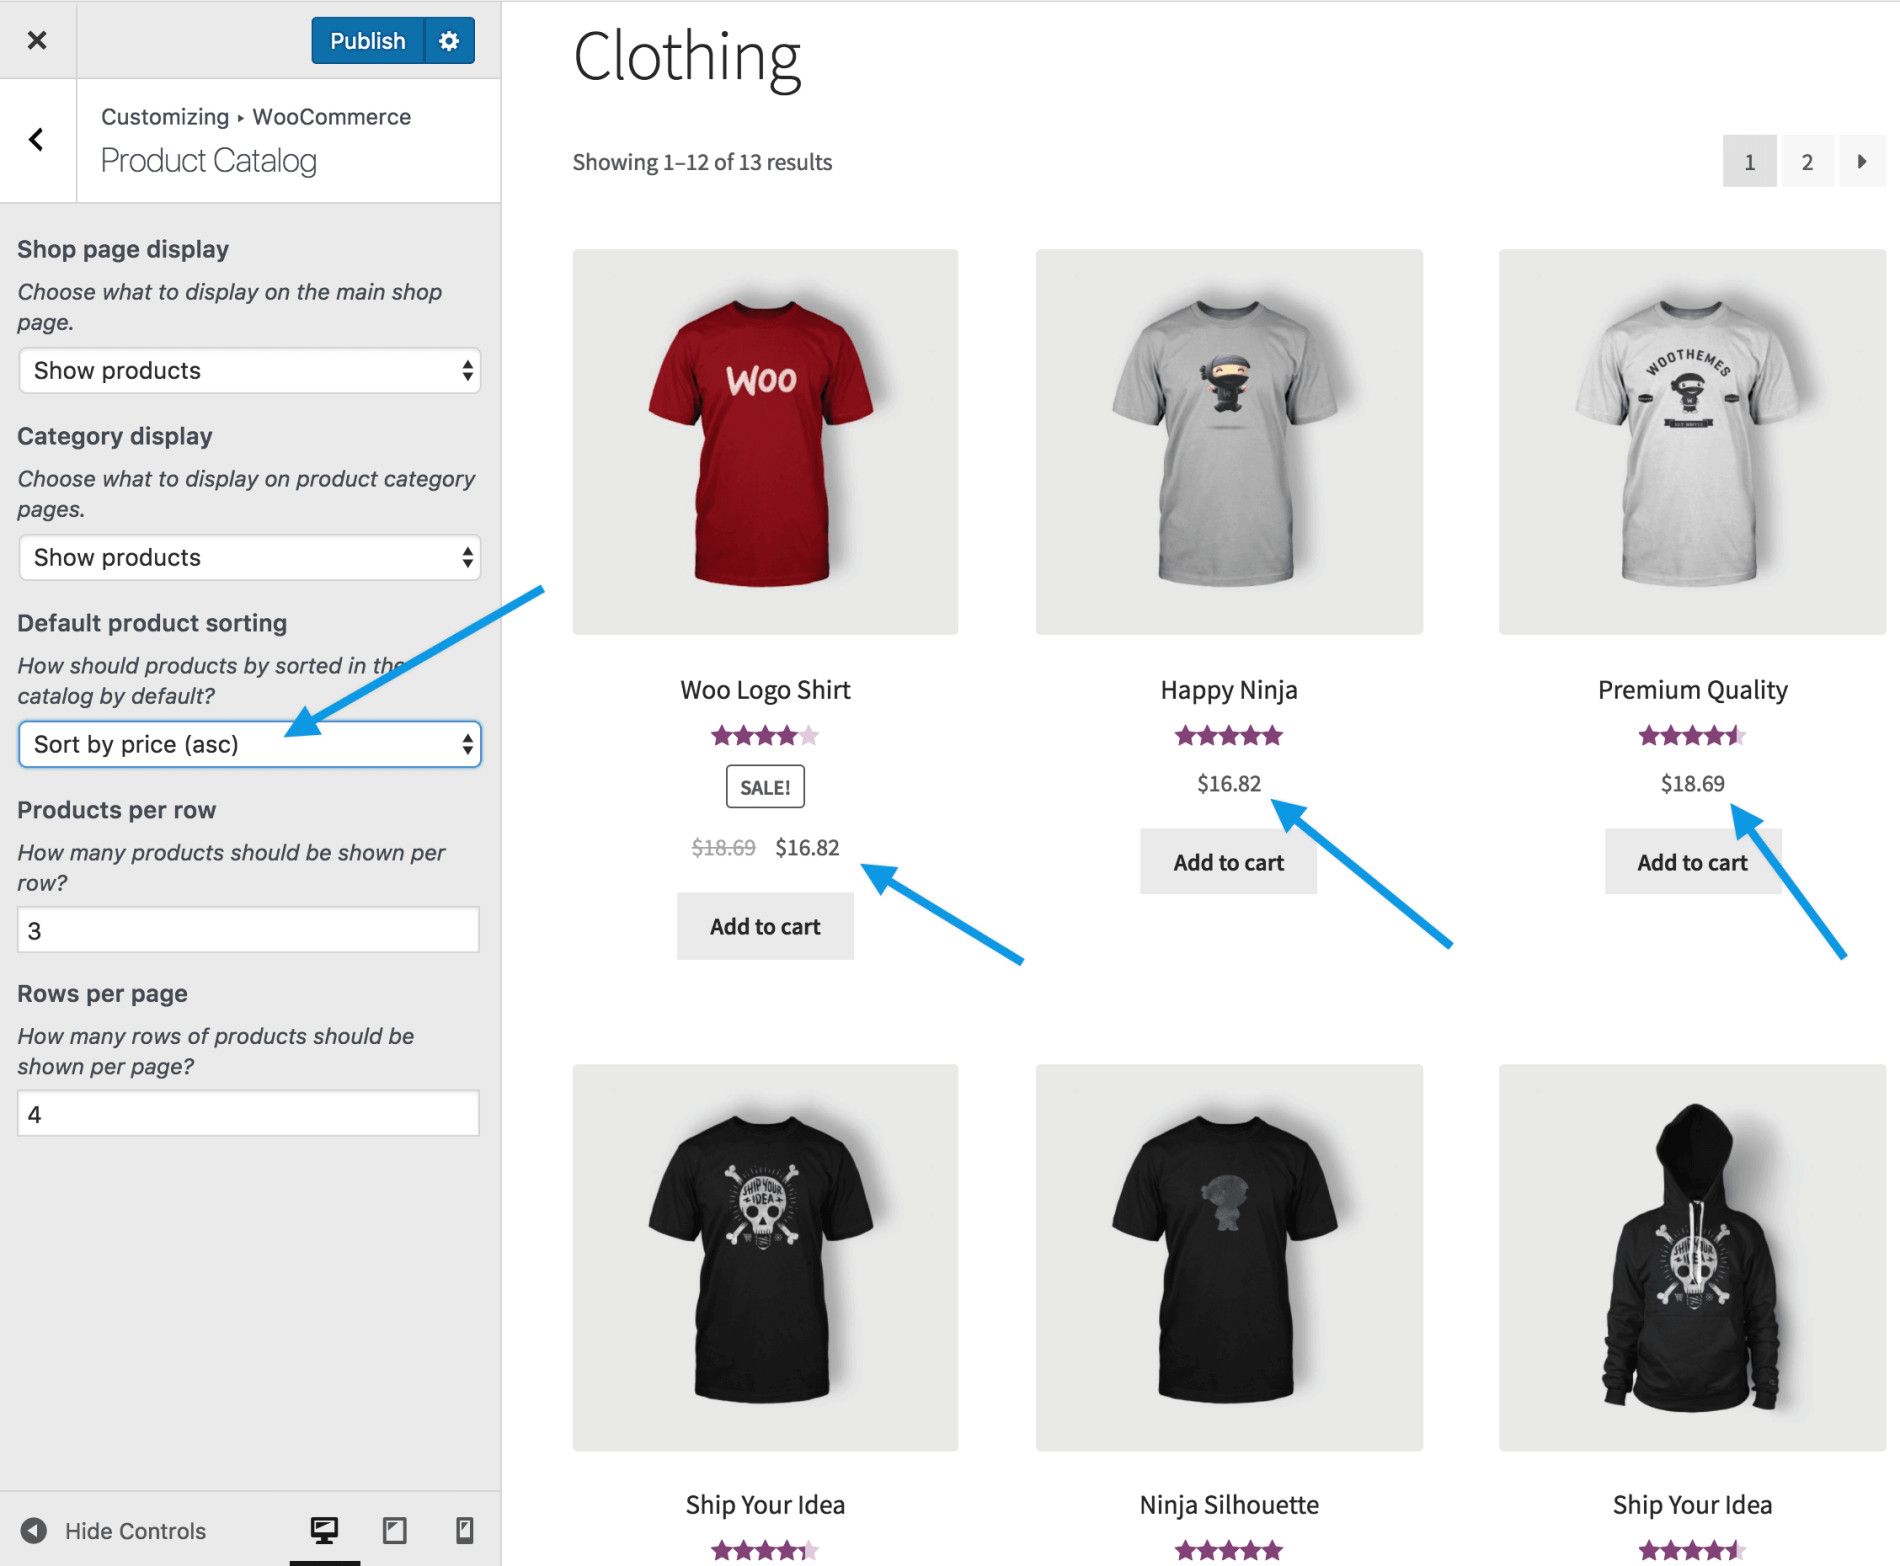Click the Happy Ninja star rating
The height and width of the screenshot is (1566, 1900).
point(1228,737)
